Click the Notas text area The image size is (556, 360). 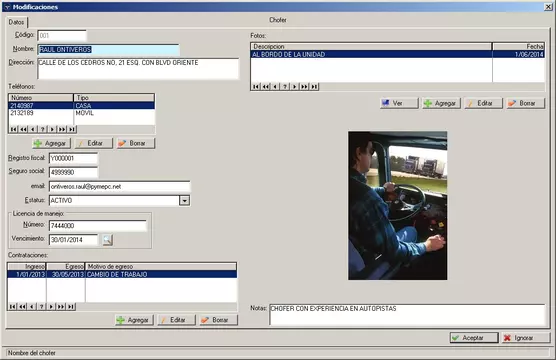pyautogui.click(x=407, y=315)
